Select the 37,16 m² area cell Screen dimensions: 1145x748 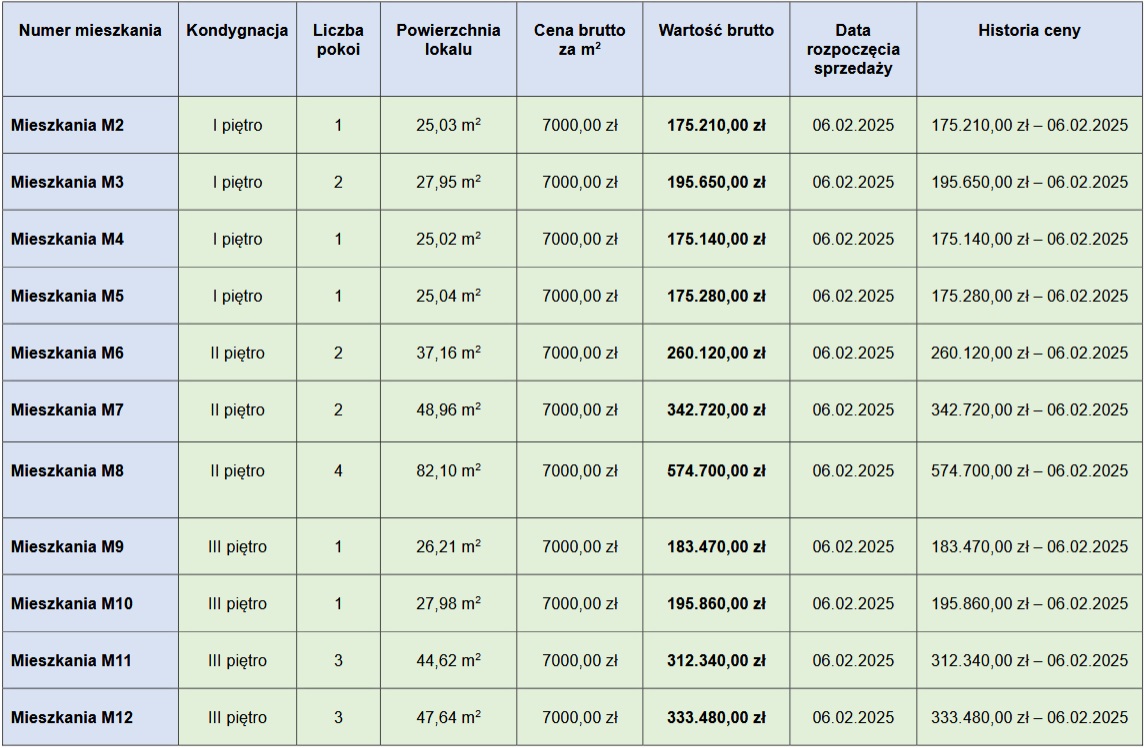click(448, 353)
